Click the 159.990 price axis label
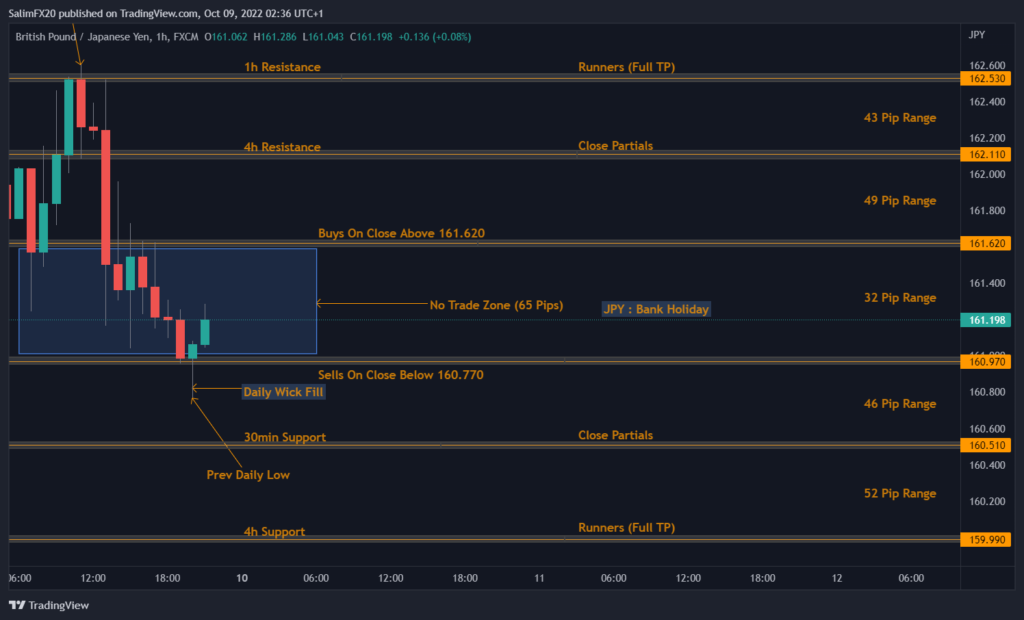 click(985, 539)
